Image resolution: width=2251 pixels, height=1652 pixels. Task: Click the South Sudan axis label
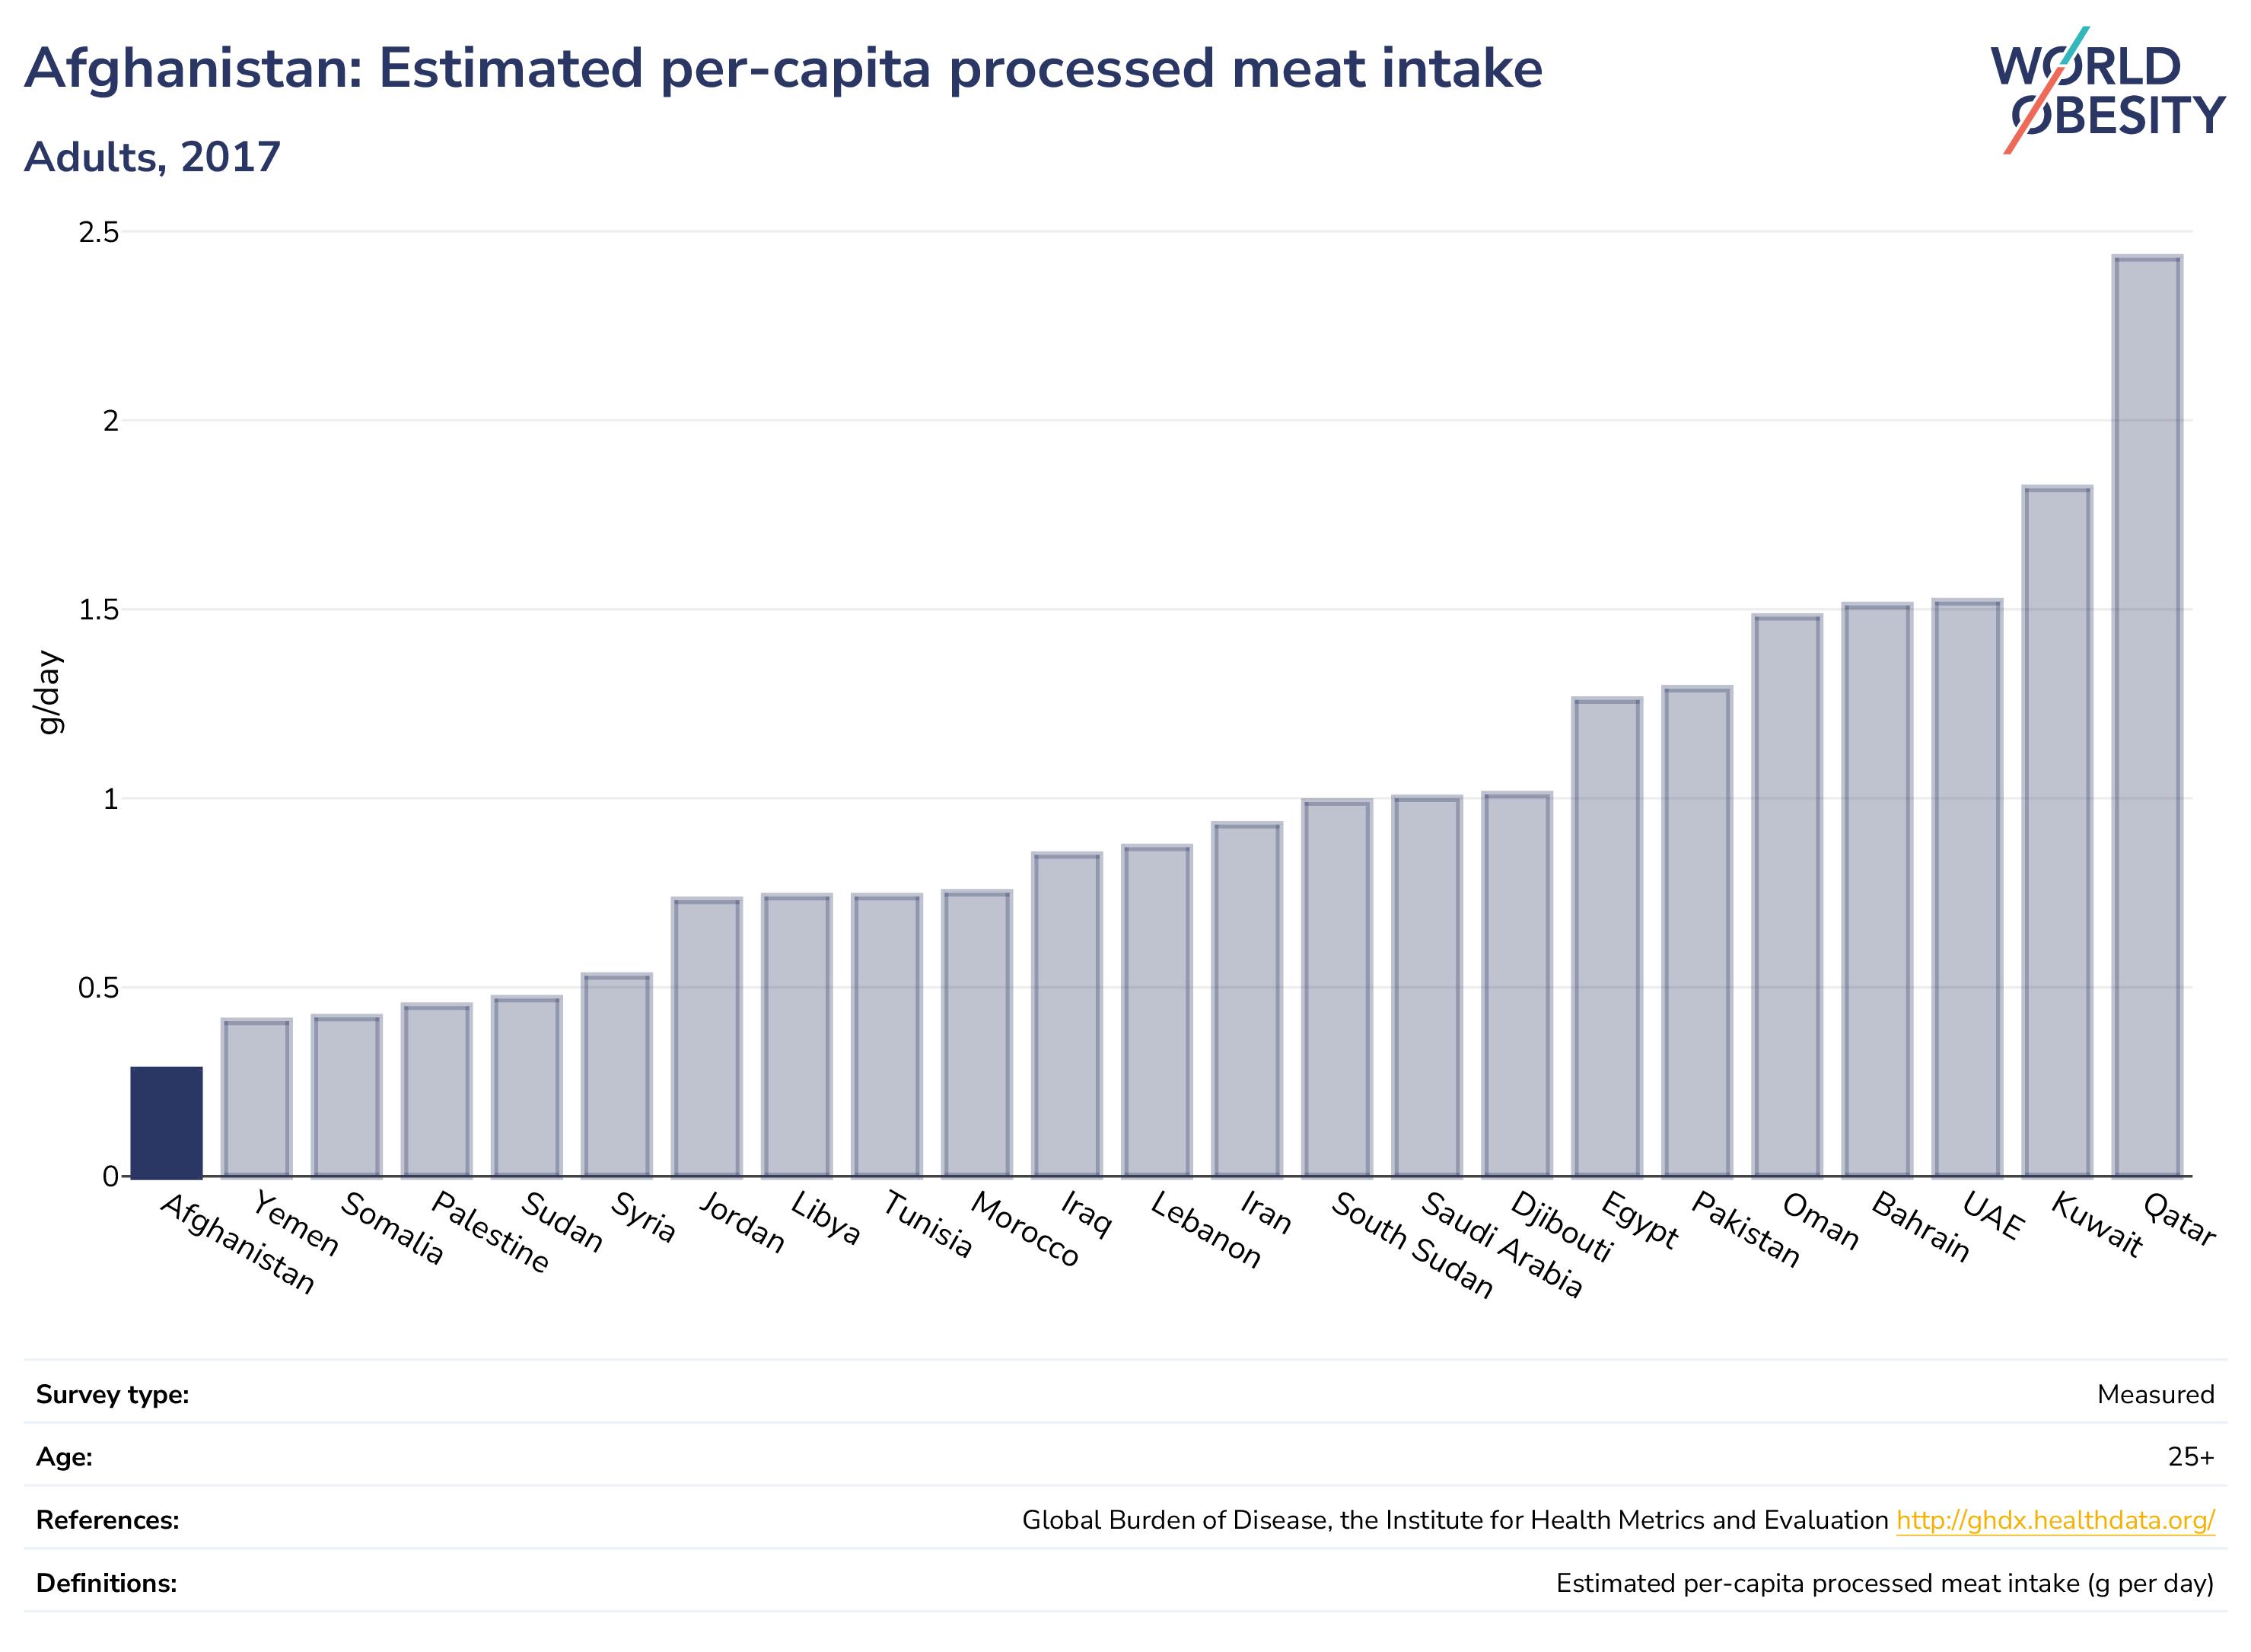click(1412, 1245)
